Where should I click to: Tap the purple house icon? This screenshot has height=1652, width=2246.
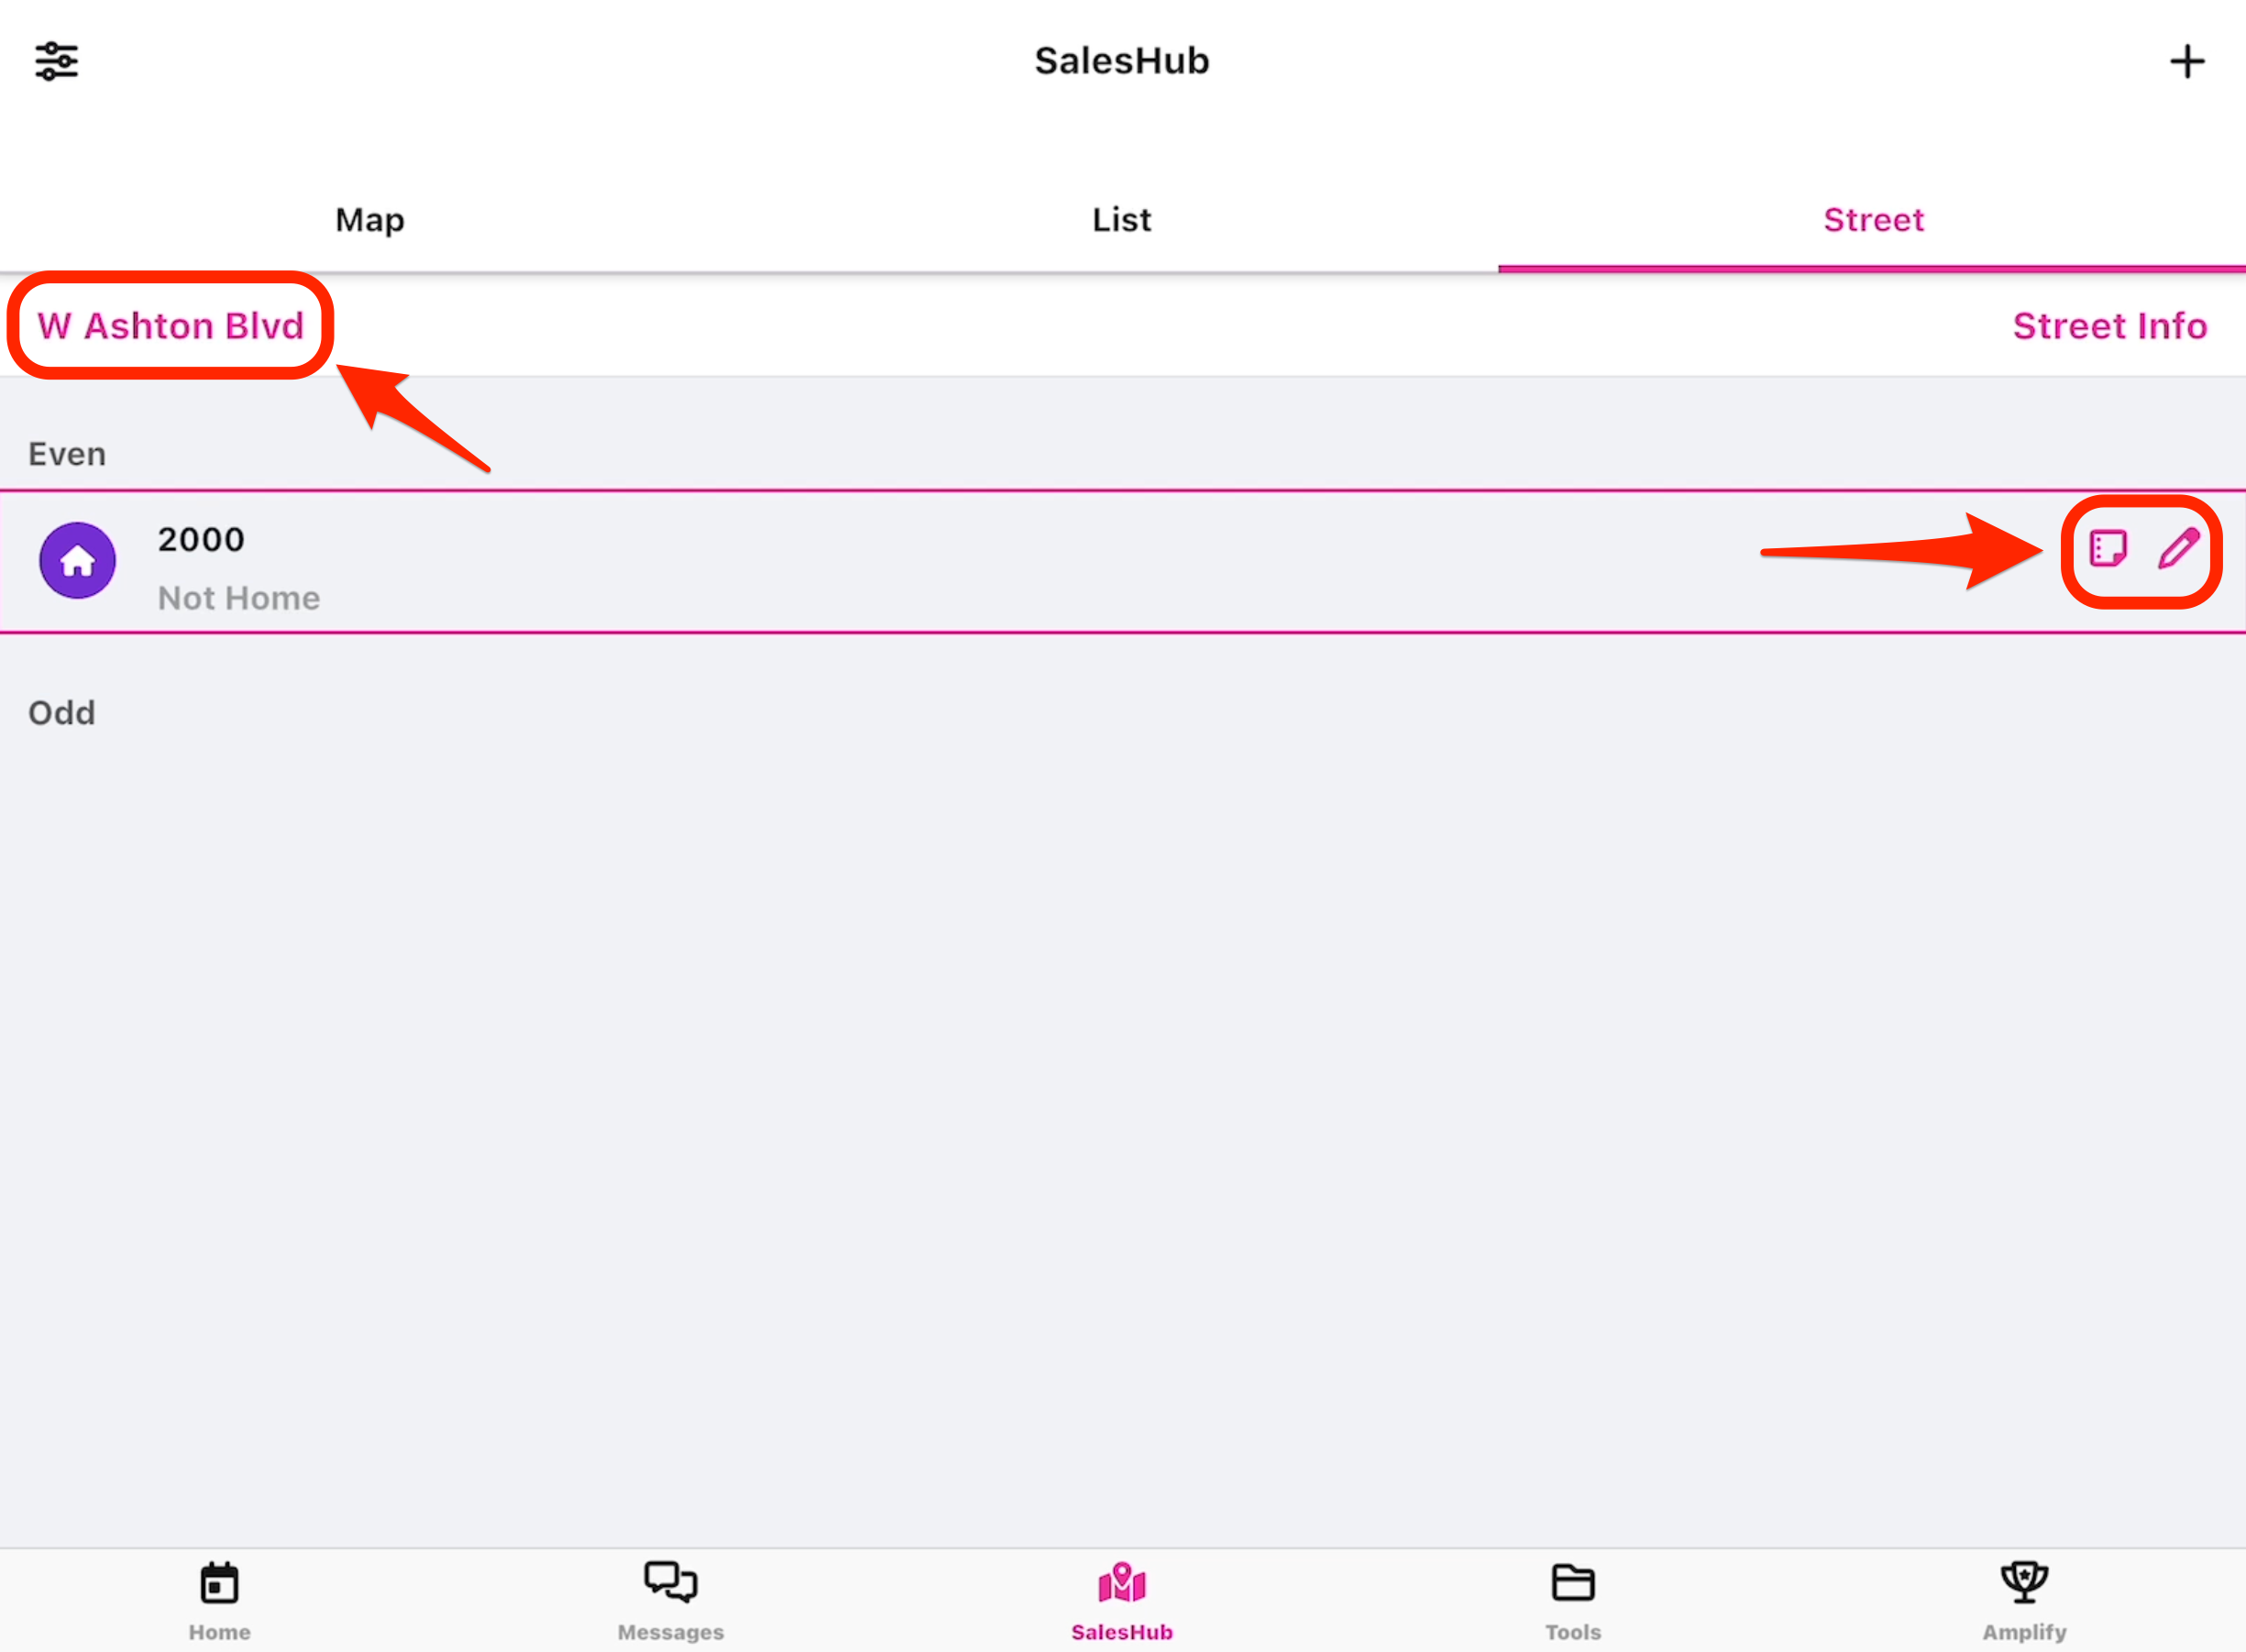click(x=77, y=560)
